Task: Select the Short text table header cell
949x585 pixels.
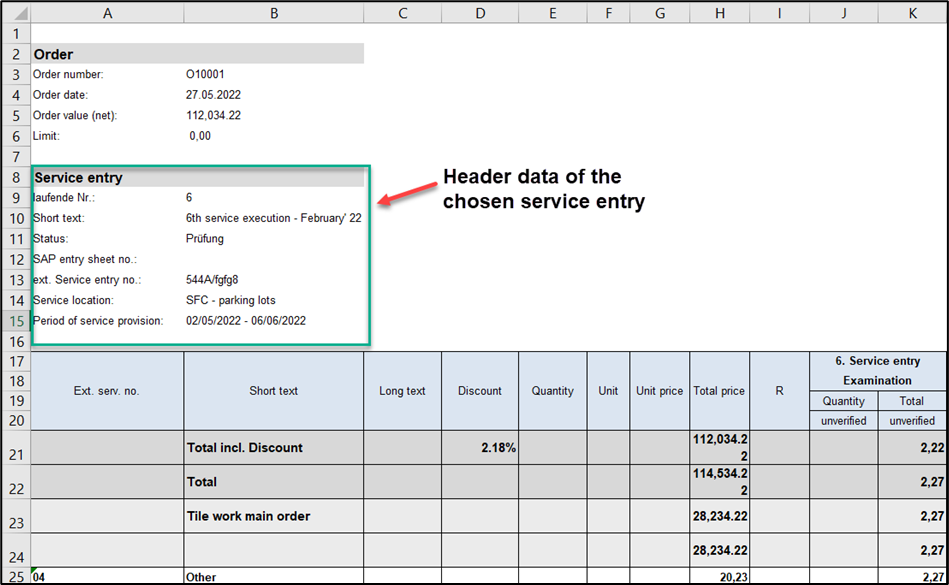Action: (x=273, y=391)
